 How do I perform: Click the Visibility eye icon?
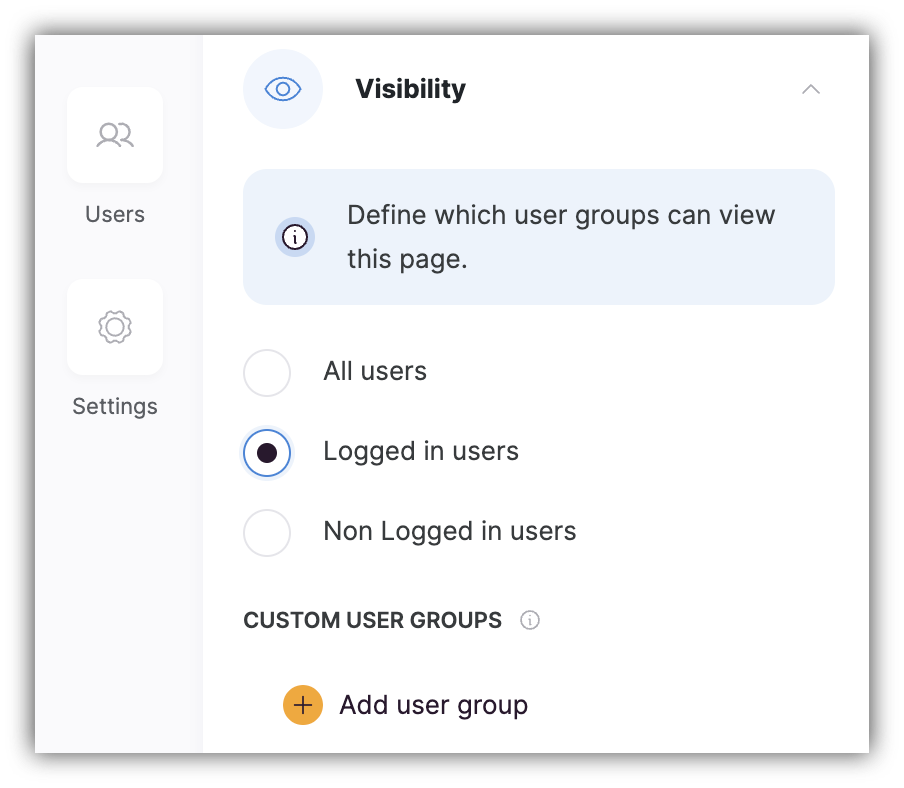(283, 88)
